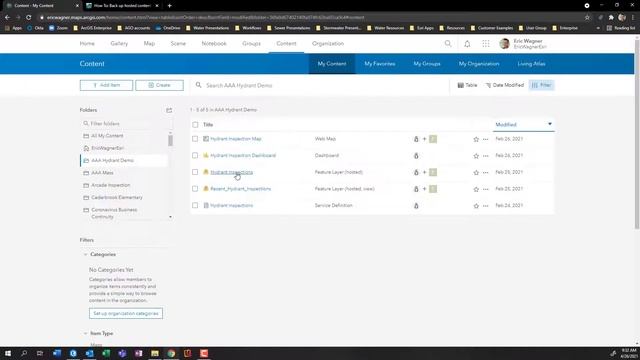Open Excel from the taskbar
The width and height of the screenshot is (640, 360).
click(106, 353)
